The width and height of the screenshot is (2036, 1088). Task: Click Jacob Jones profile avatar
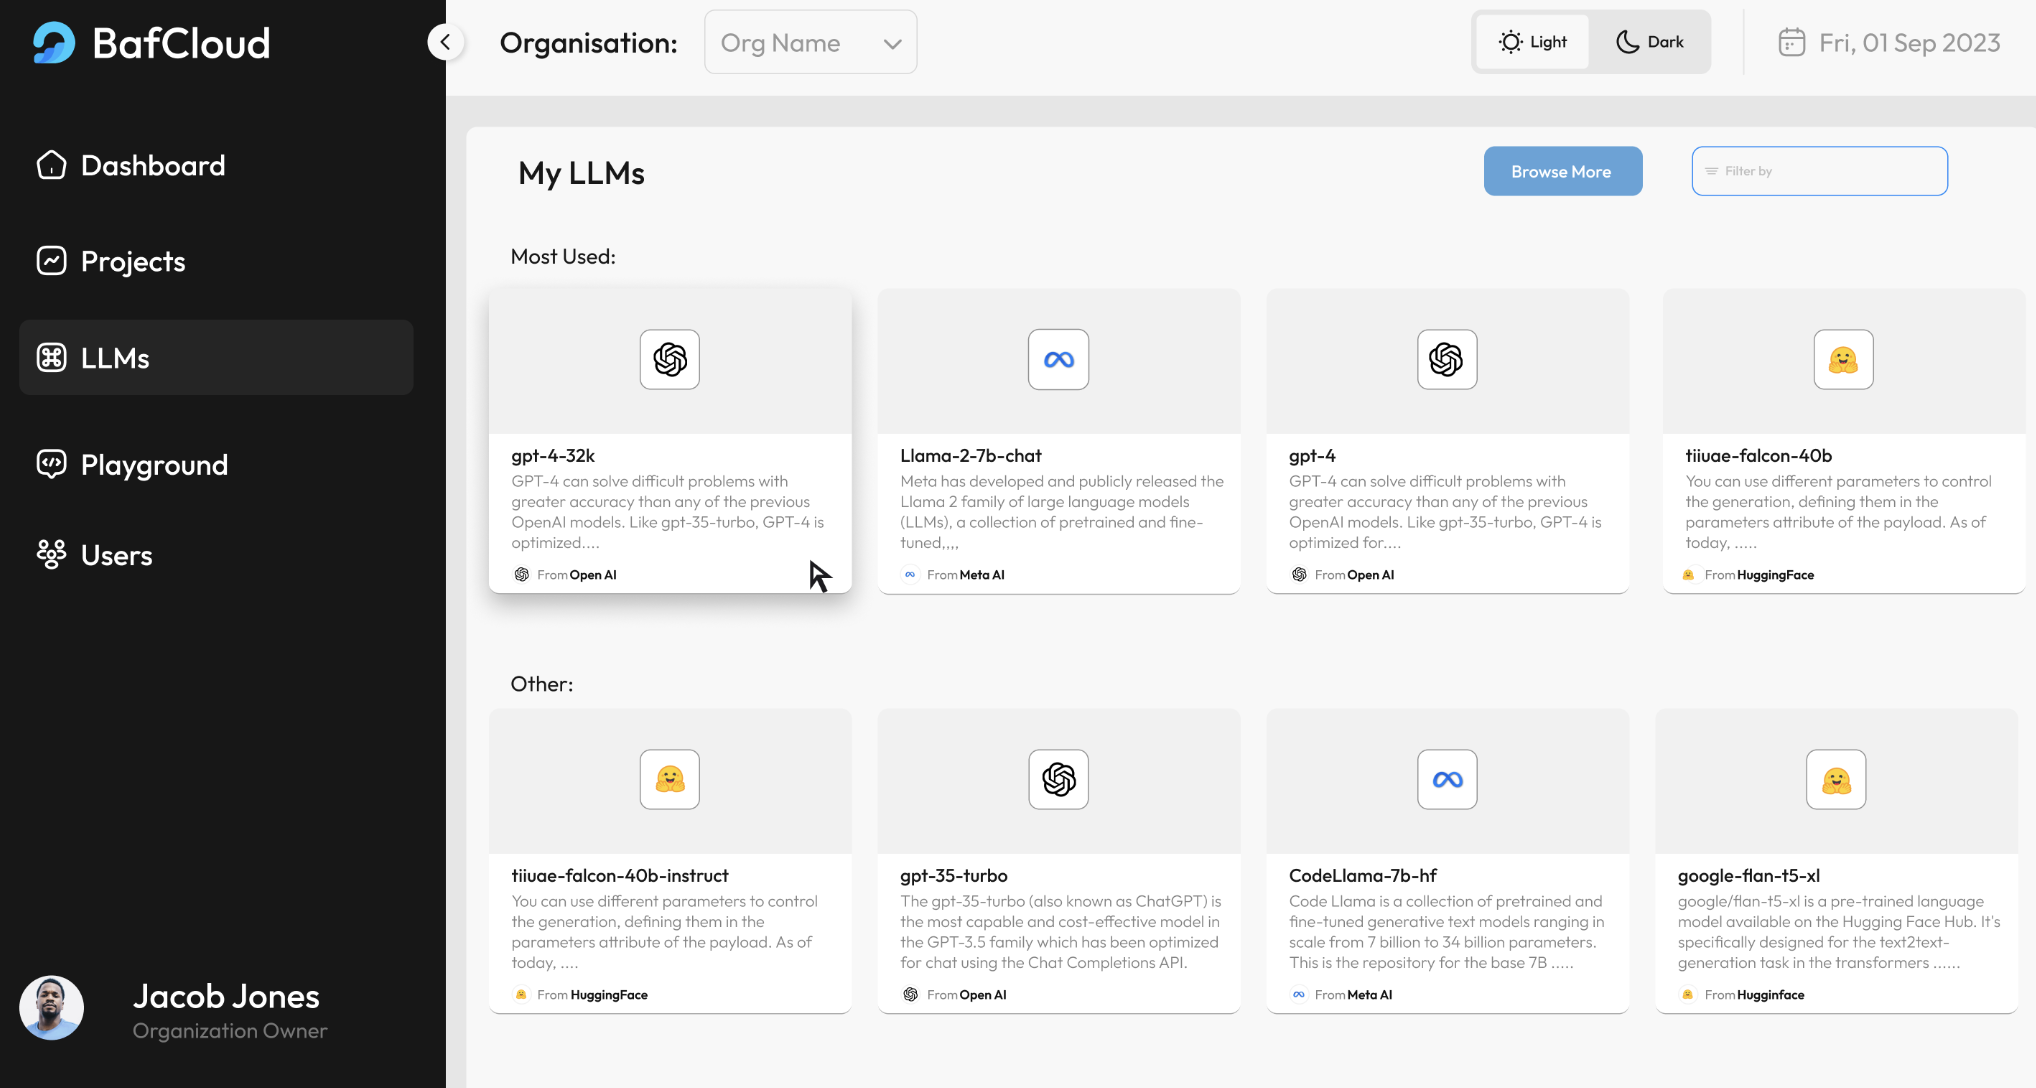point(52,1008)
